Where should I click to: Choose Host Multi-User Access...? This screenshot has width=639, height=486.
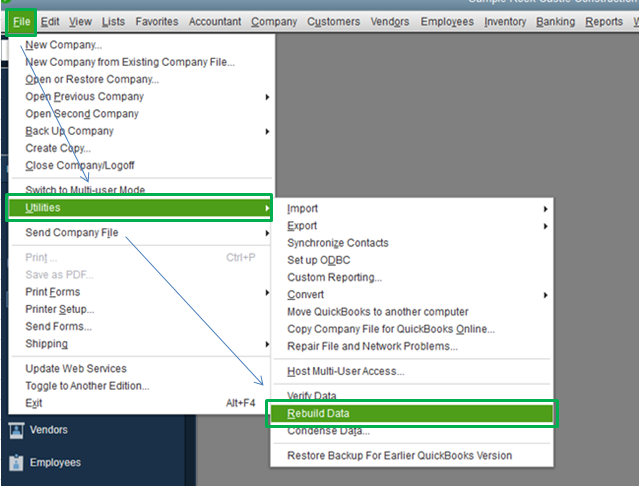pos(412,372)
